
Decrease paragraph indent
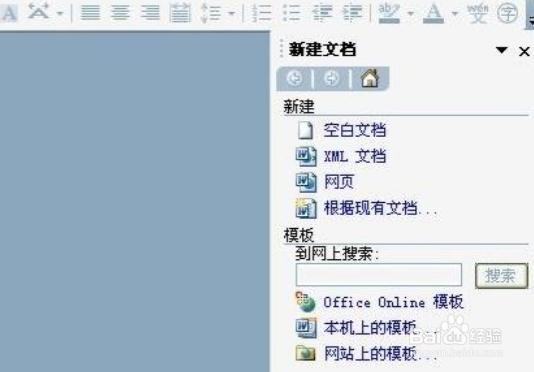(322, 13)
